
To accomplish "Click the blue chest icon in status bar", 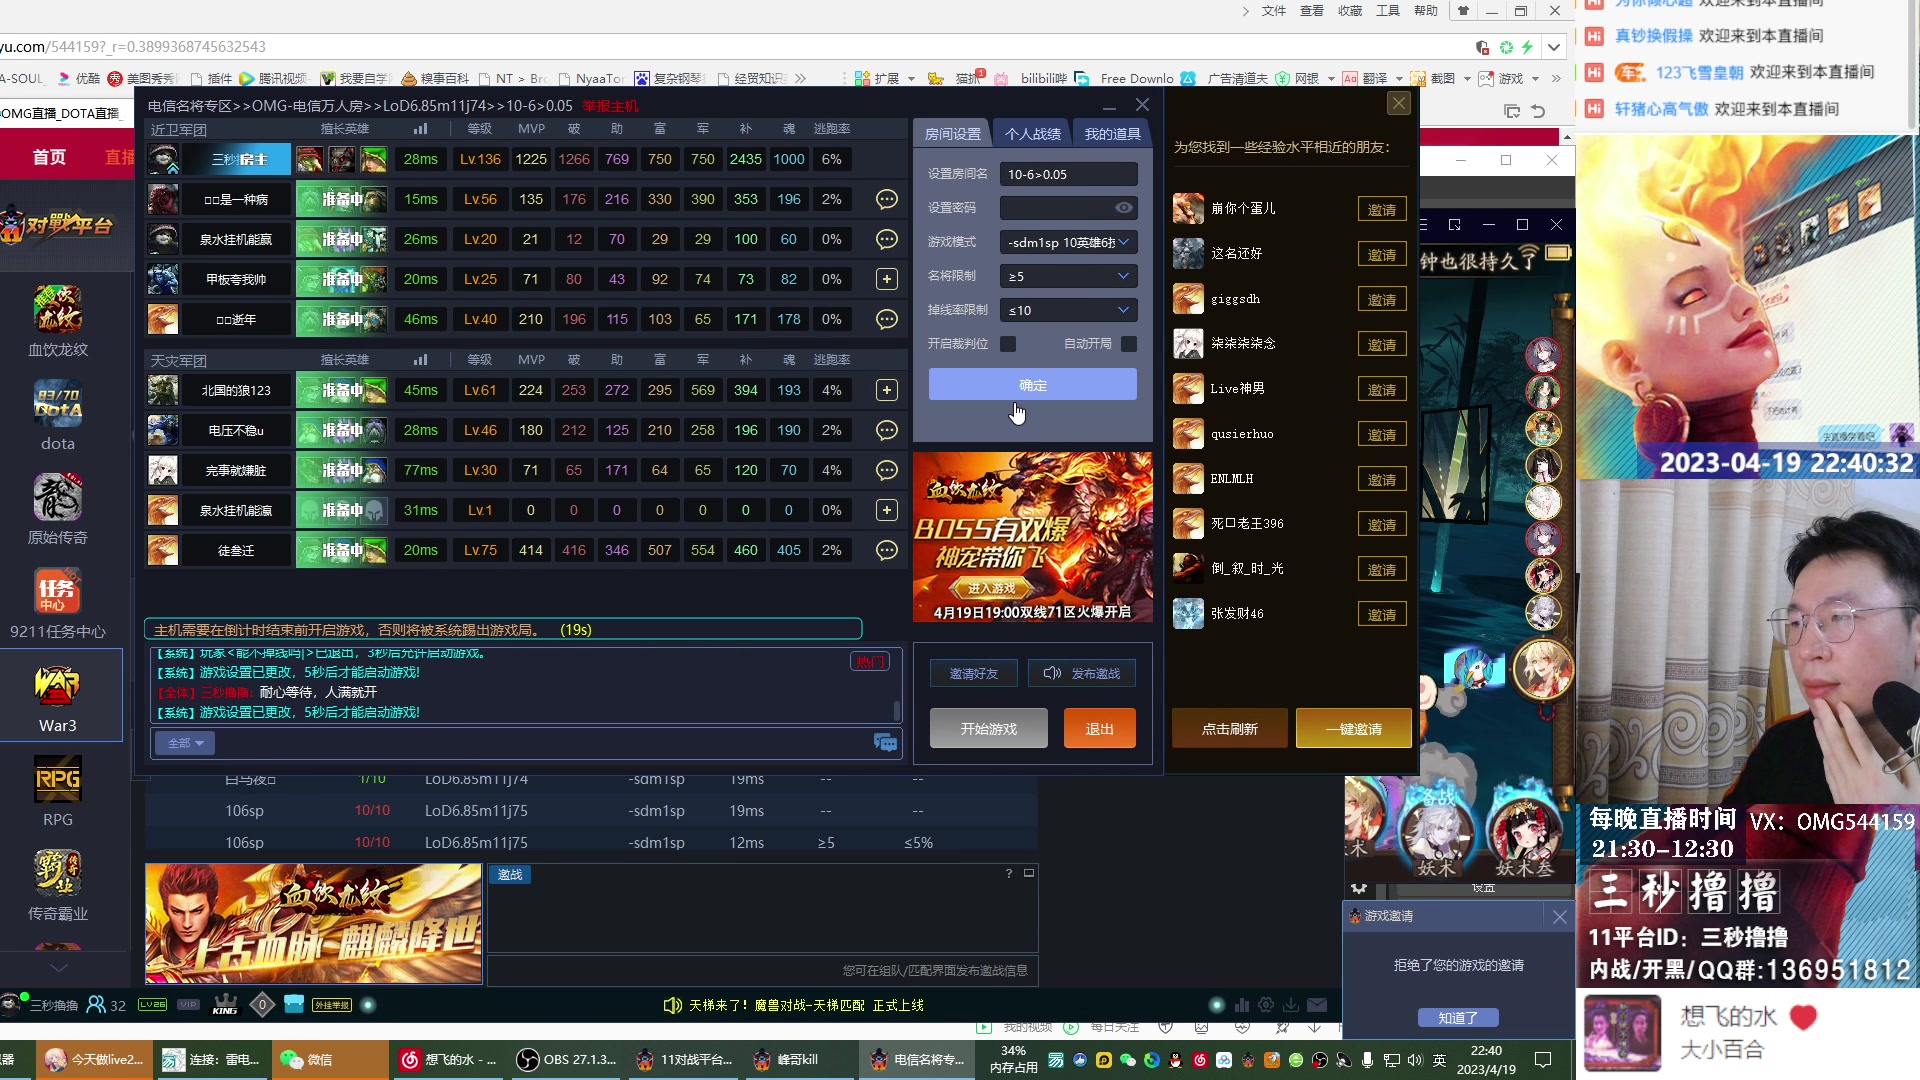I will point(294,1004).
